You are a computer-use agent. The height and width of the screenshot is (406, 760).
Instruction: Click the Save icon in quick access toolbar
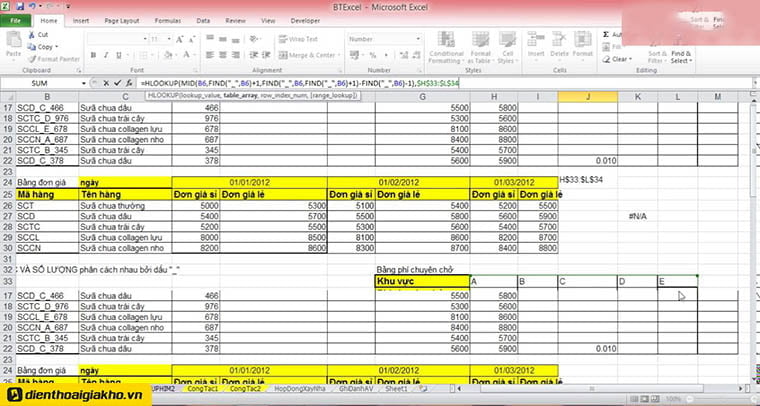(21, 5)
